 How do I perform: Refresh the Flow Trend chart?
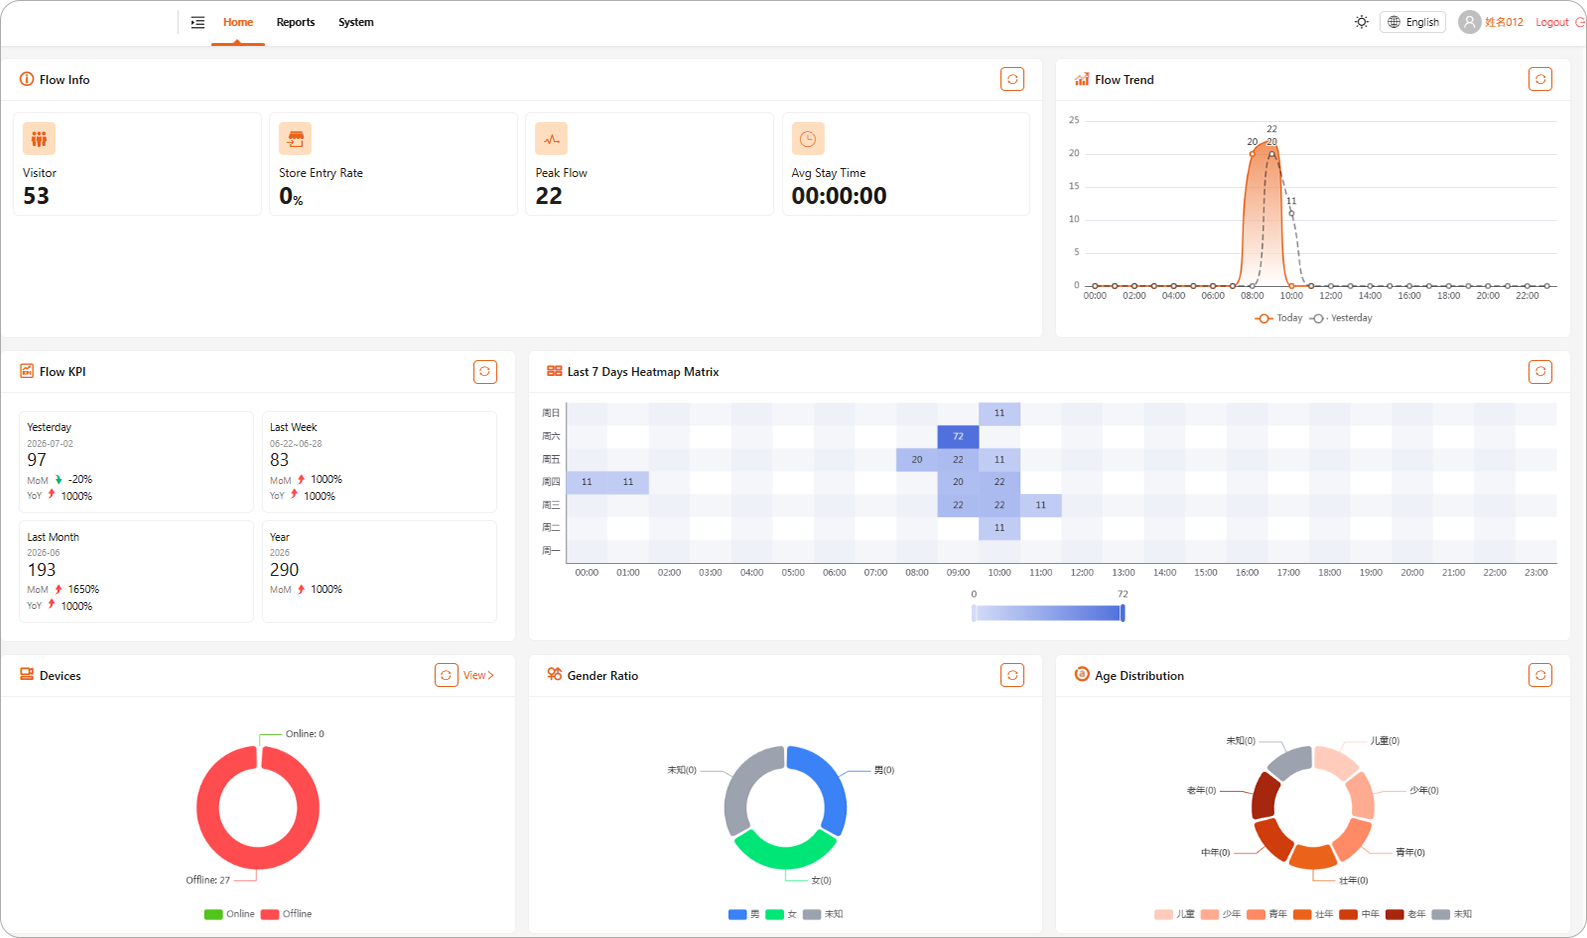pos(1540,79)
